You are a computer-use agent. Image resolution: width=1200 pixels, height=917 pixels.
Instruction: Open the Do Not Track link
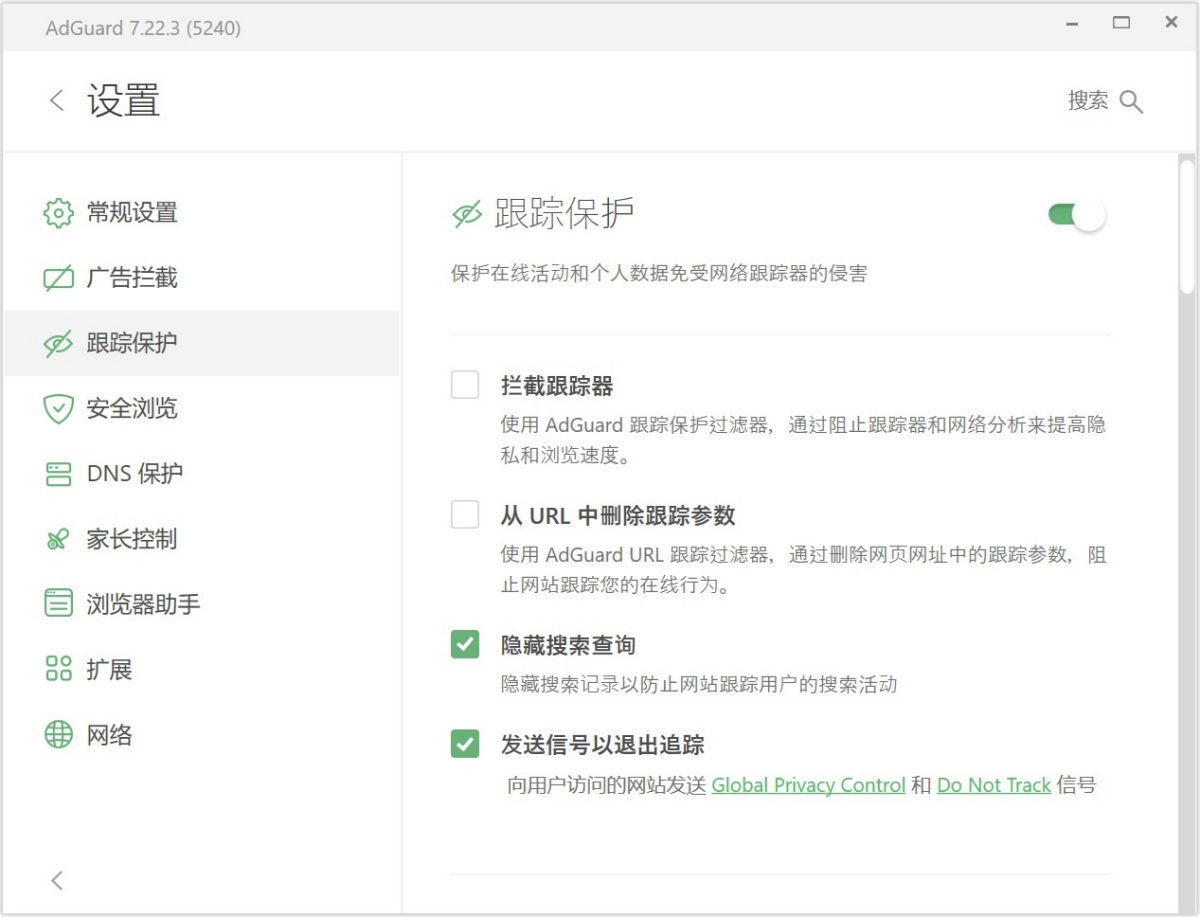click(x=993, y=785)
